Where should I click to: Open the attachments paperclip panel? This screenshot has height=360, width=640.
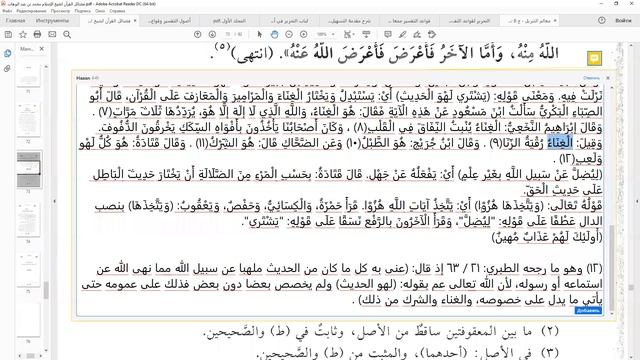(7, 69)
